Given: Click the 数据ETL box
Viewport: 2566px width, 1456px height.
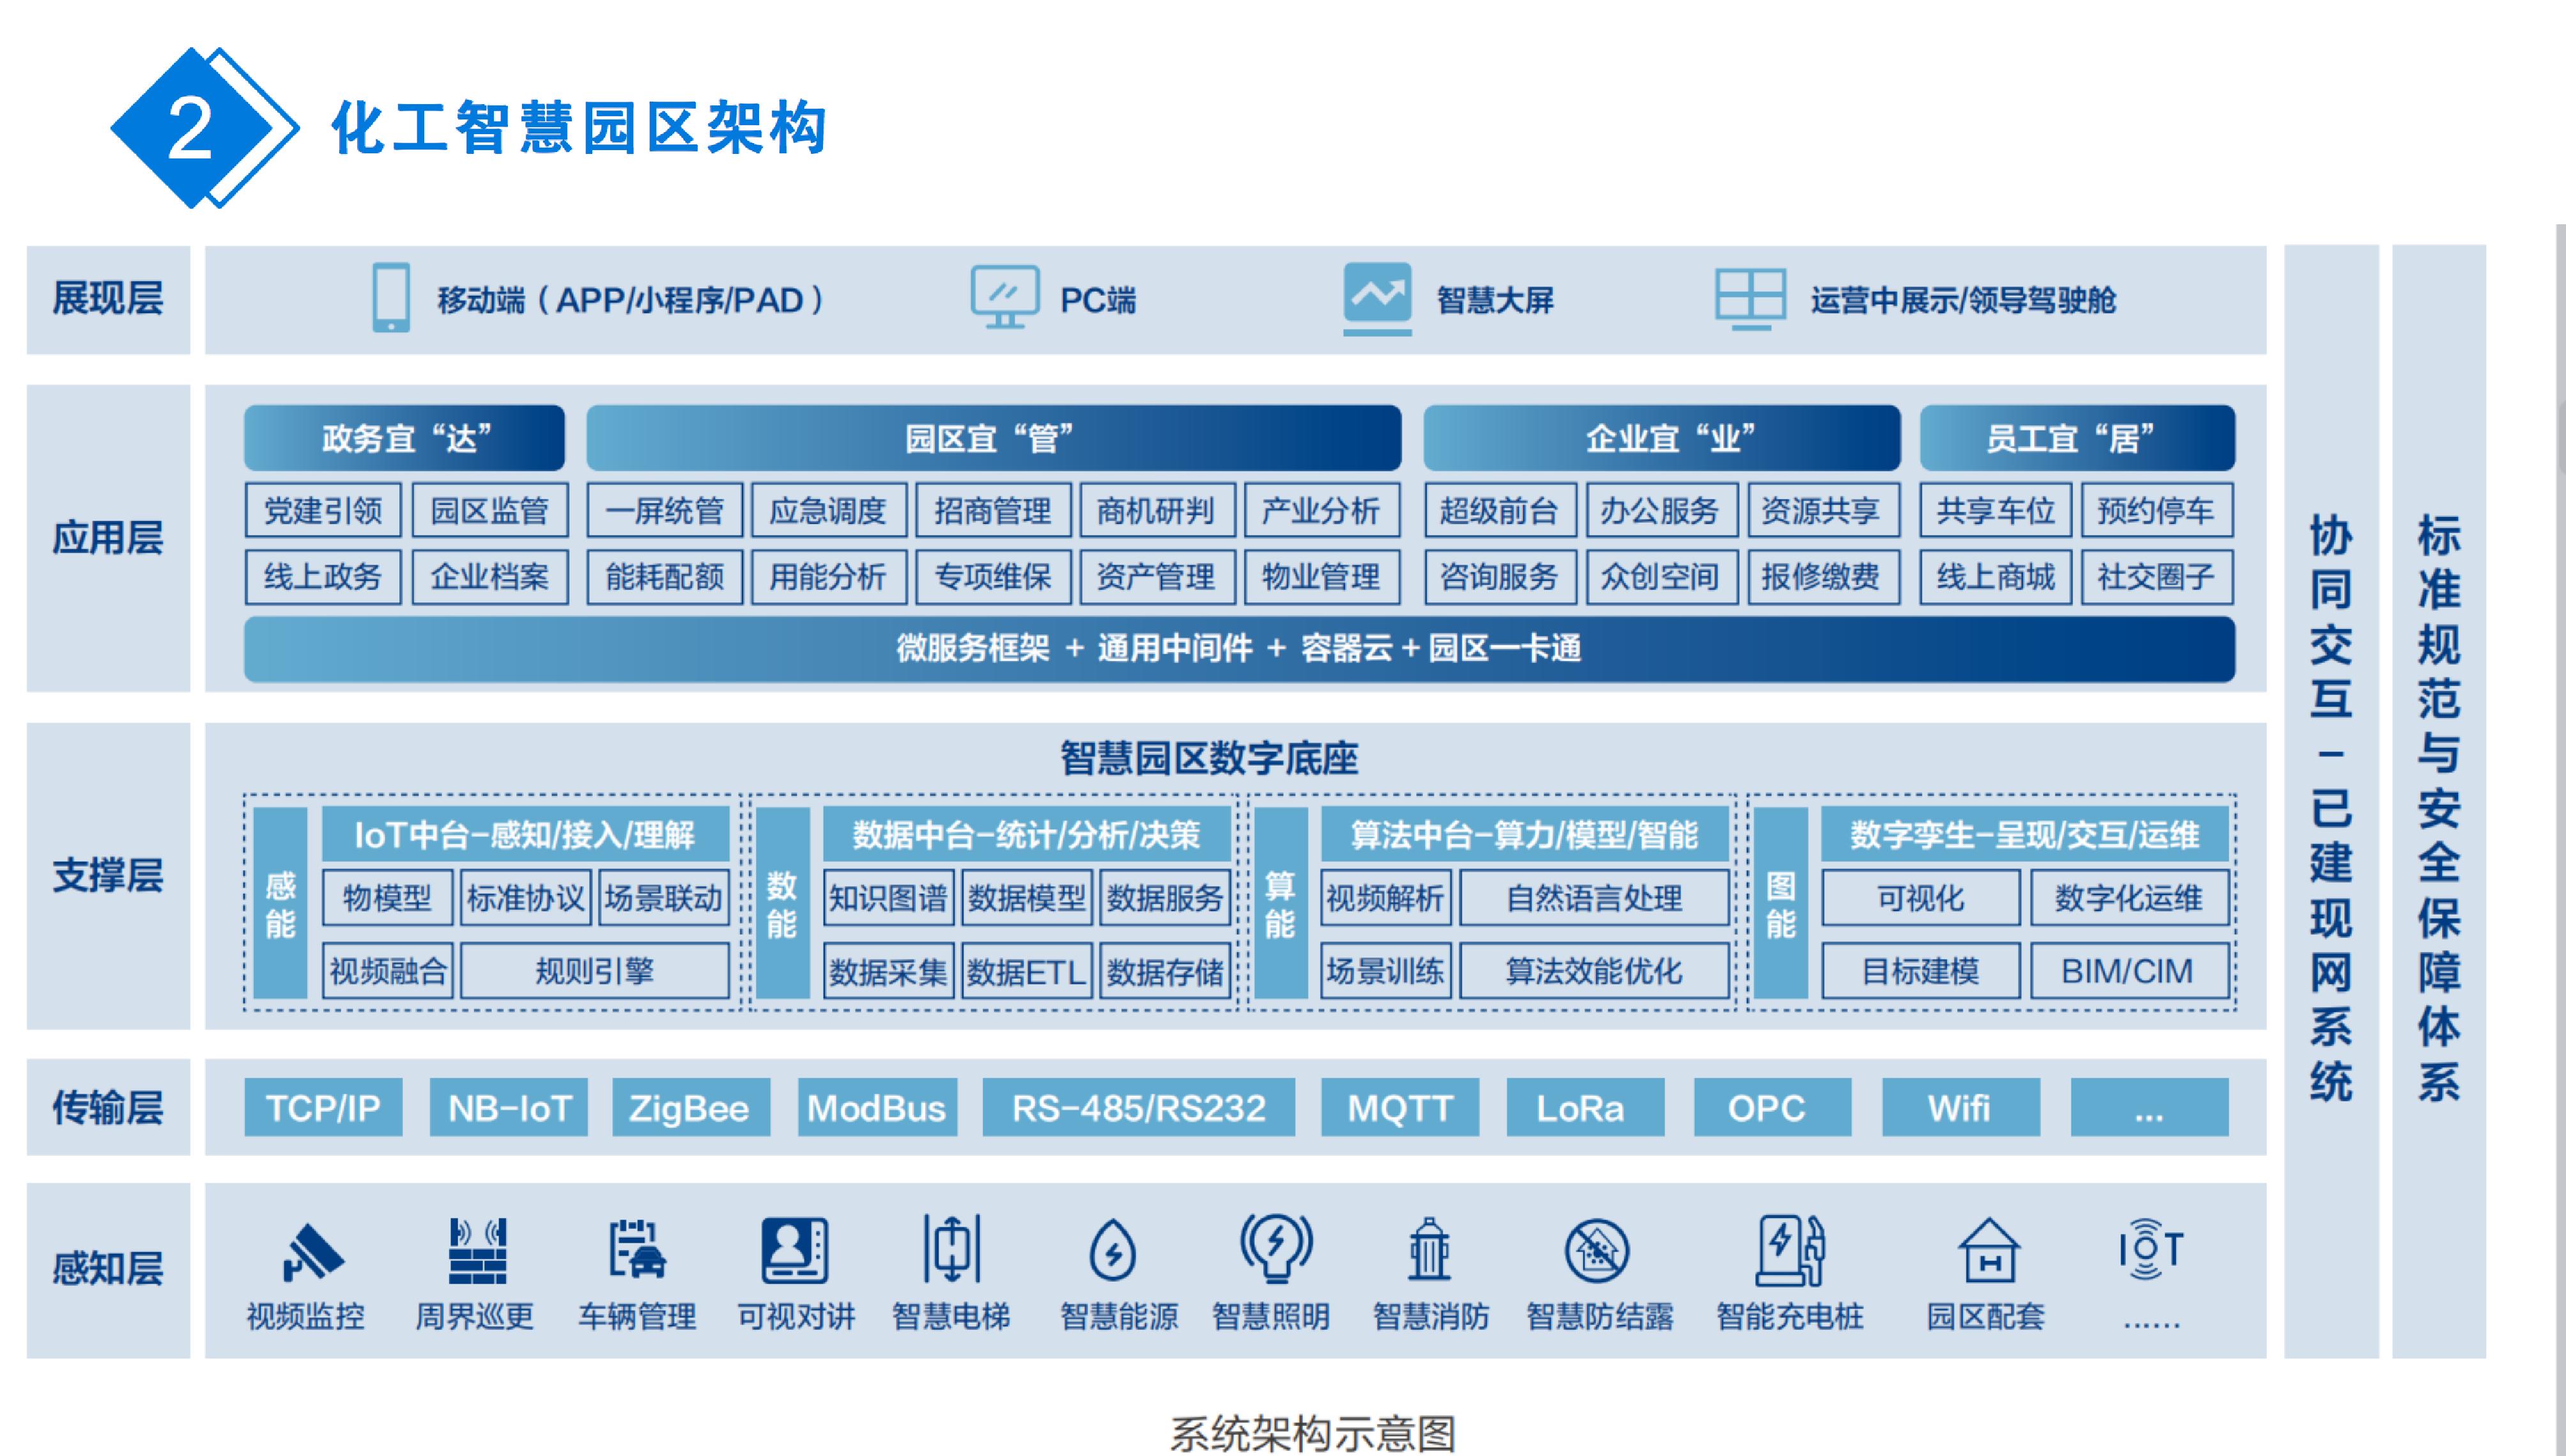Looking at the screenshot, I should click(1027, 971).
